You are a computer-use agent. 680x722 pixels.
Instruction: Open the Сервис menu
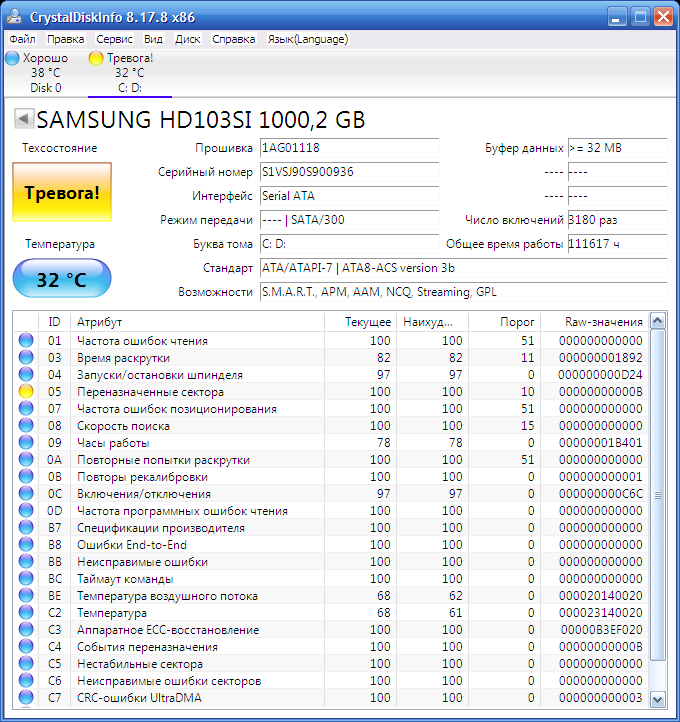pyautogui.click(x=115, y=39)
